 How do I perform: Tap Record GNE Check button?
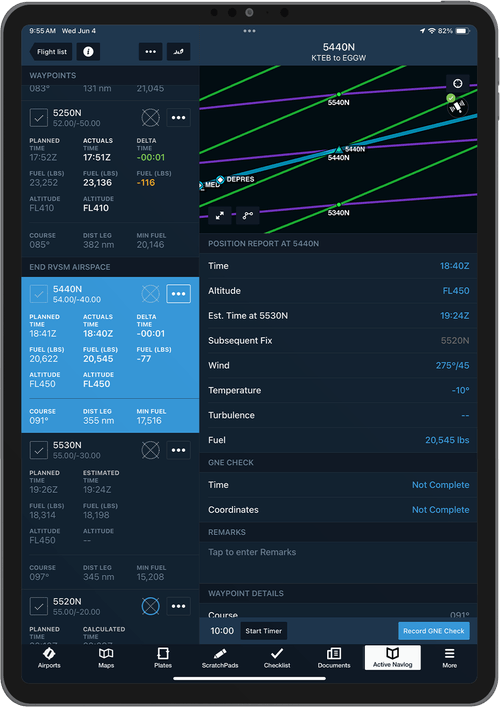point(434,631)
